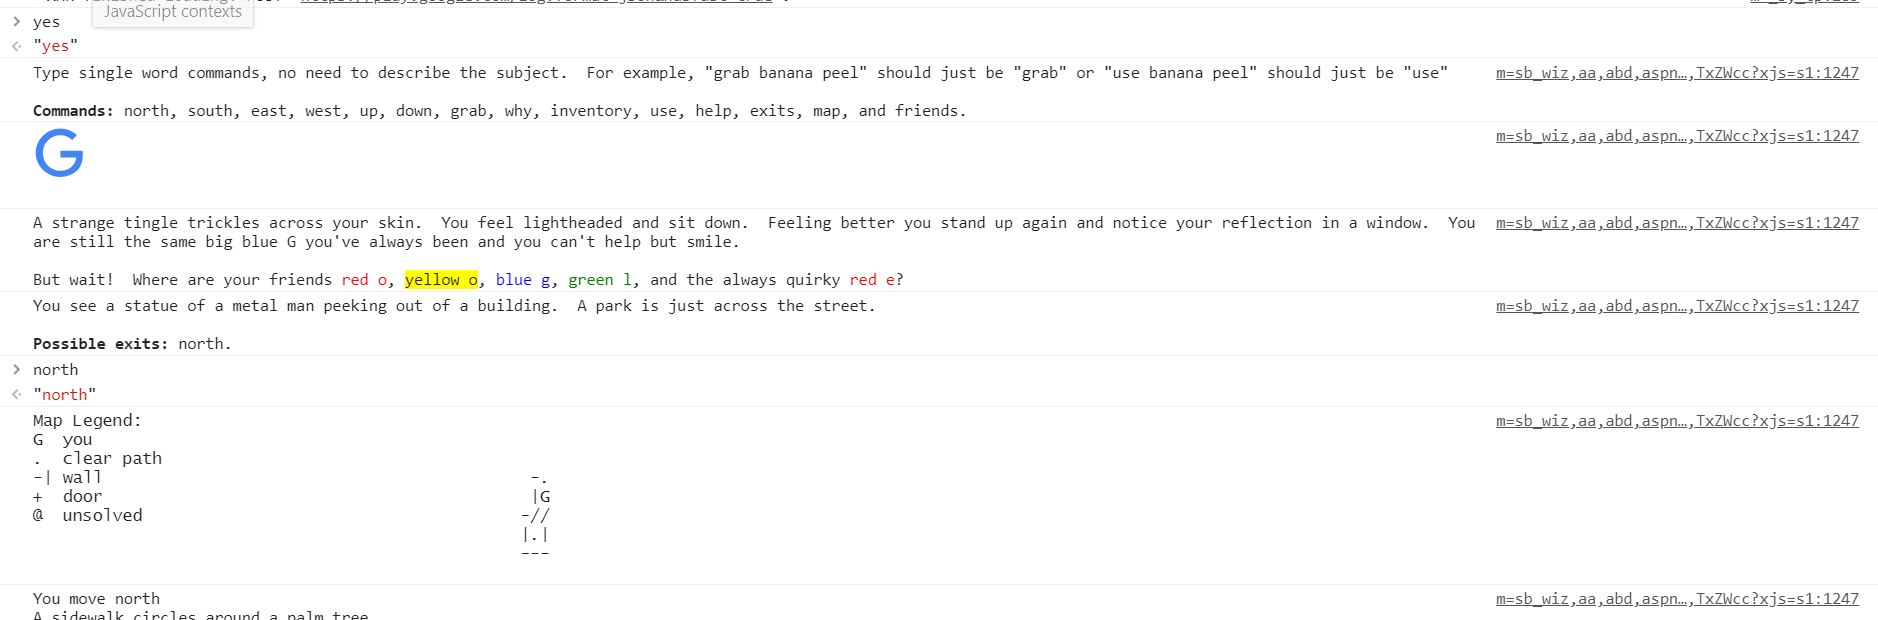
Task: Click the JavaScript contexts tooltip
Action: coord(172,12)
